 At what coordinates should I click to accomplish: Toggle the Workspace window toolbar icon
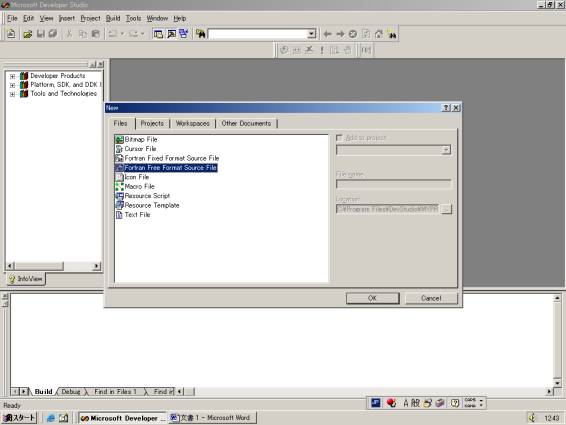point(158,34)
